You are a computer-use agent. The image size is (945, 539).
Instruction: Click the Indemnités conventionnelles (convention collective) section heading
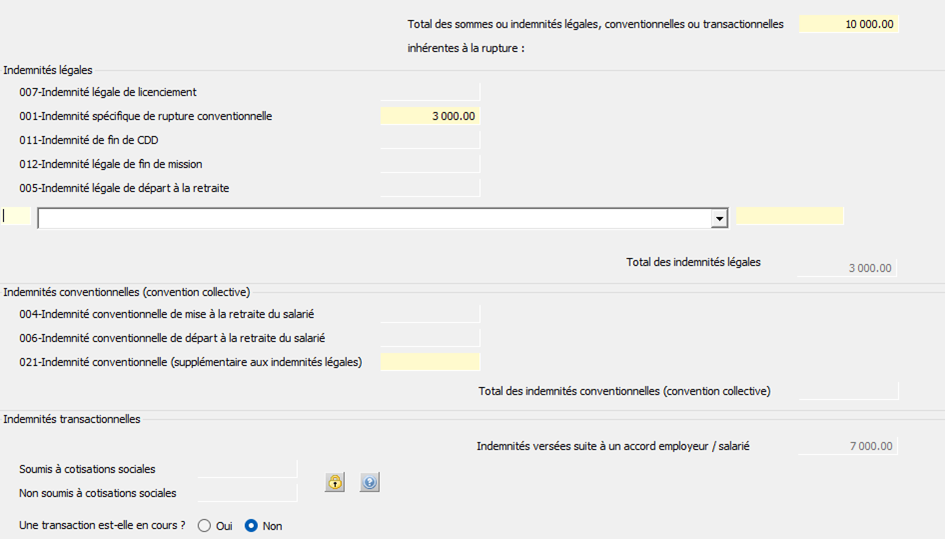pyautogui.click(x=127, y=292)
